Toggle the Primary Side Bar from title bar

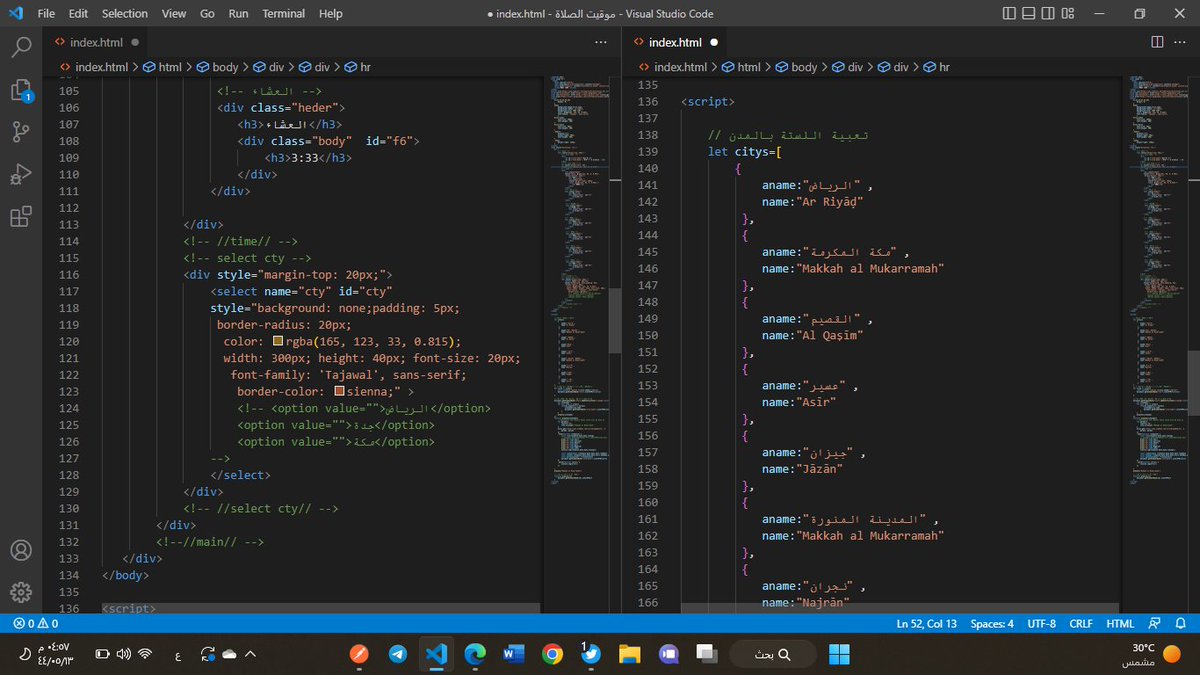[x=1008, y=13]
